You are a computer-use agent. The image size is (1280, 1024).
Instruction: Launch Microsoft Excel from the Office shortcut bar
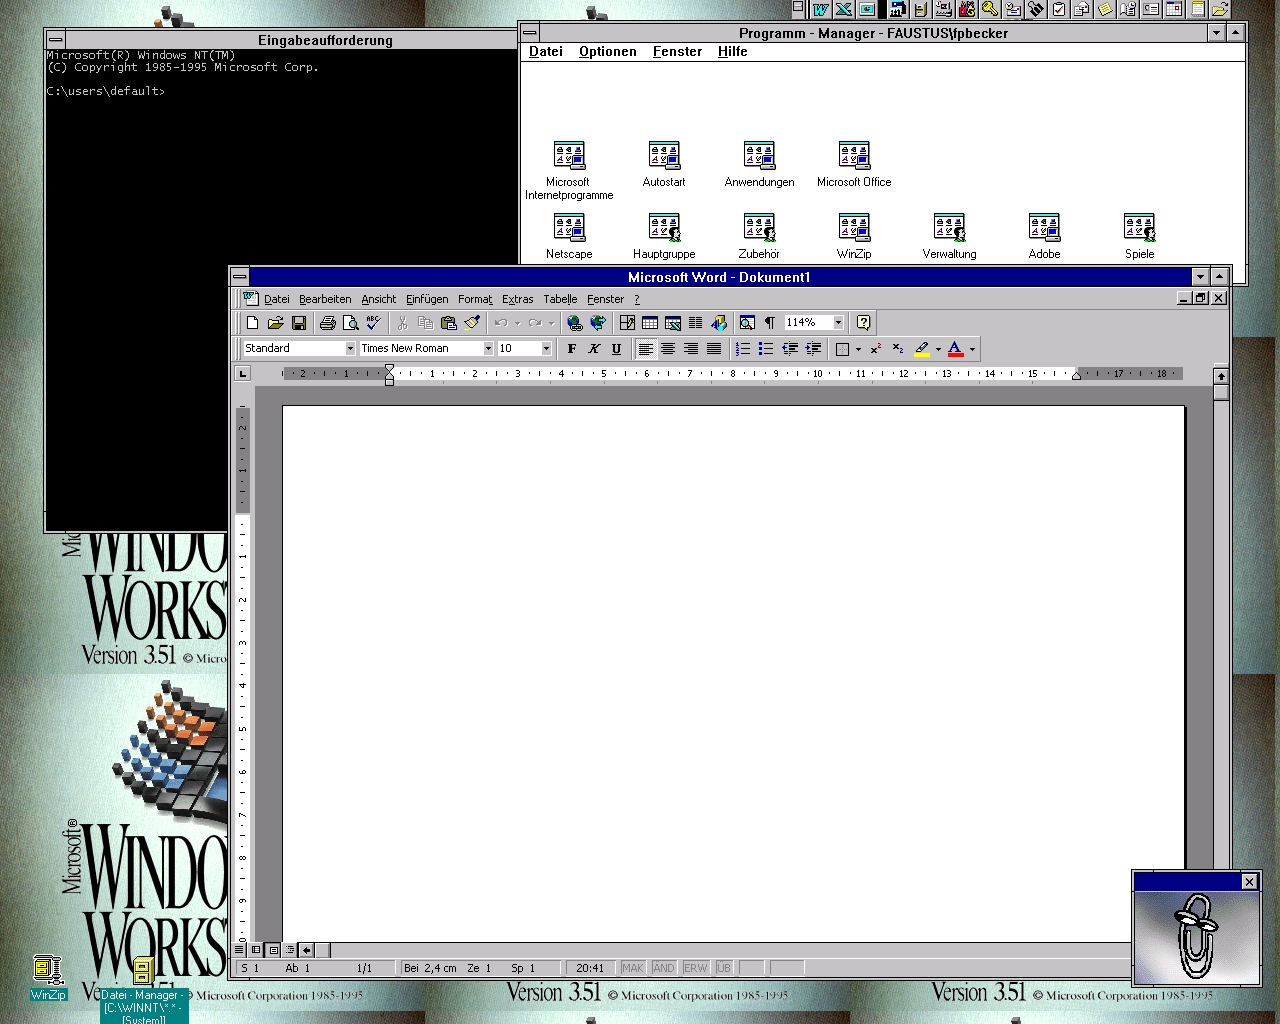(x=843, y=9)
